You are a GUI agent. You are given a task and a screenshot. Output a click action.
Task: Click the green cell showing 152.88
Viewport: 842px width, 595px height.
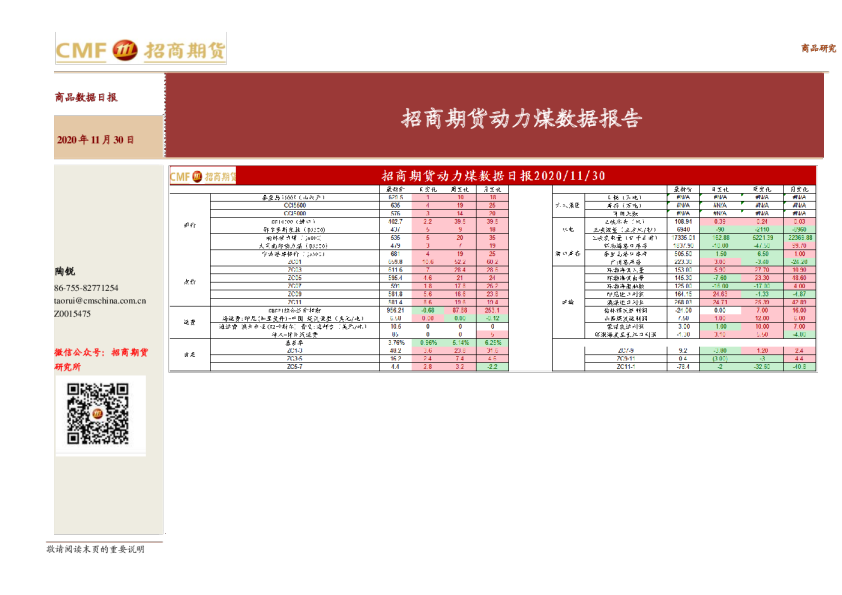click(720, 237)
